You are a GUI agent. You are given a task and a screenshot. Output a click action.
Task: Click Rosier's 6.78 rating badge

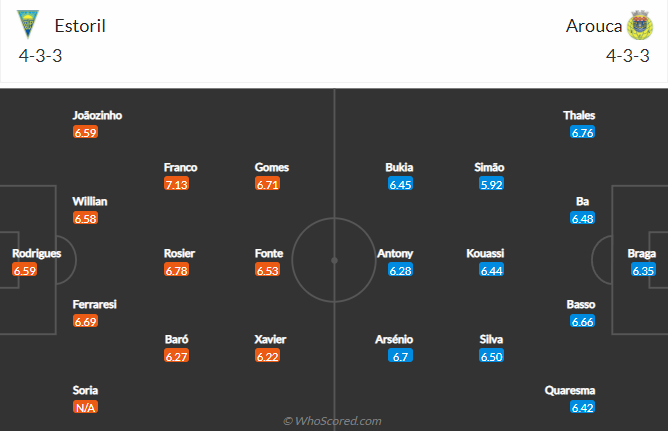pos(176,270)
